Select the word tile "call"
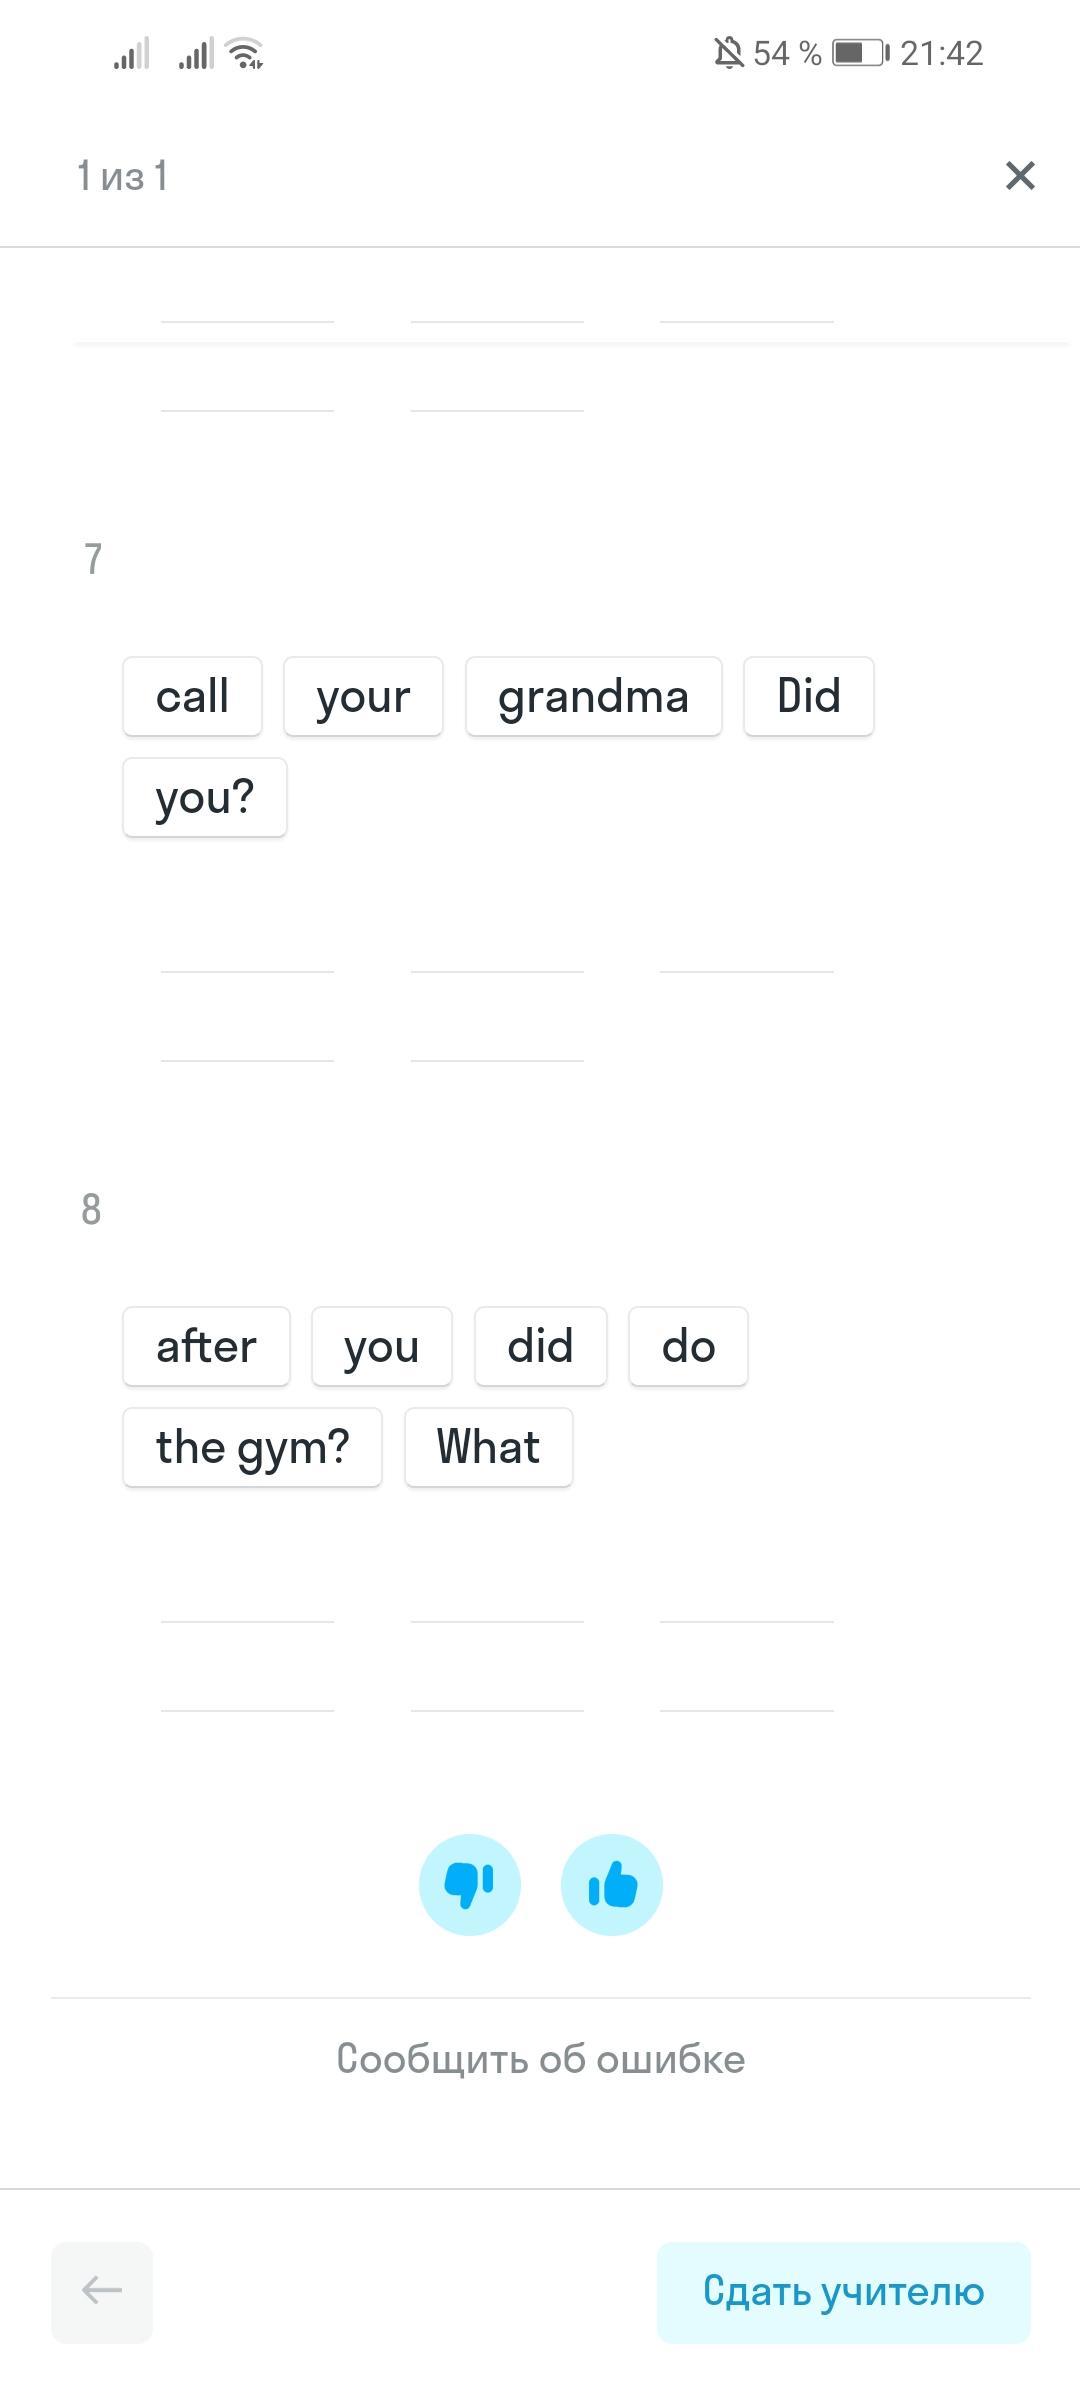 pyautogui.click(x=192, y=696)
